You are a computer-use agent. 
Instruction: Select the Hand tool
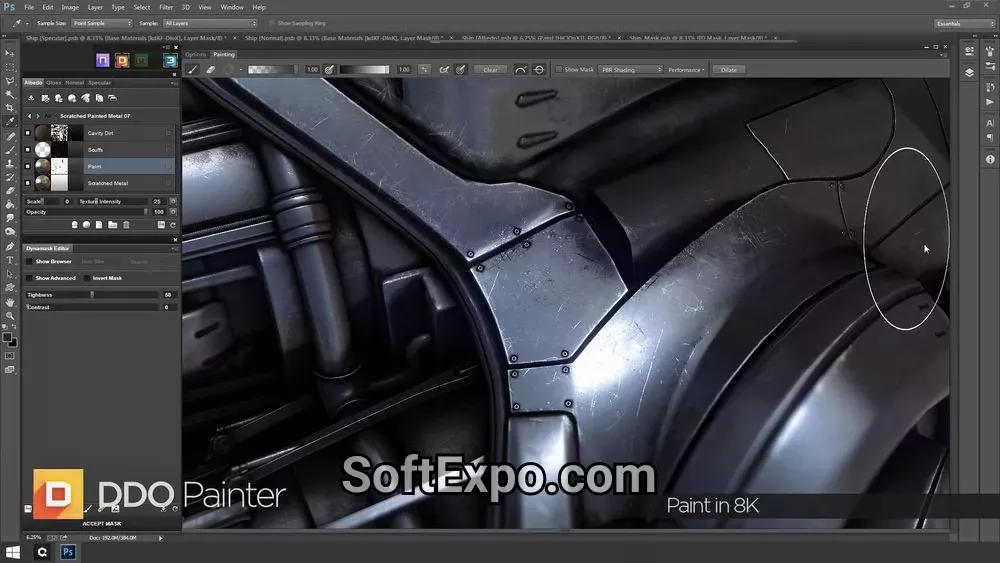(10, 302)
